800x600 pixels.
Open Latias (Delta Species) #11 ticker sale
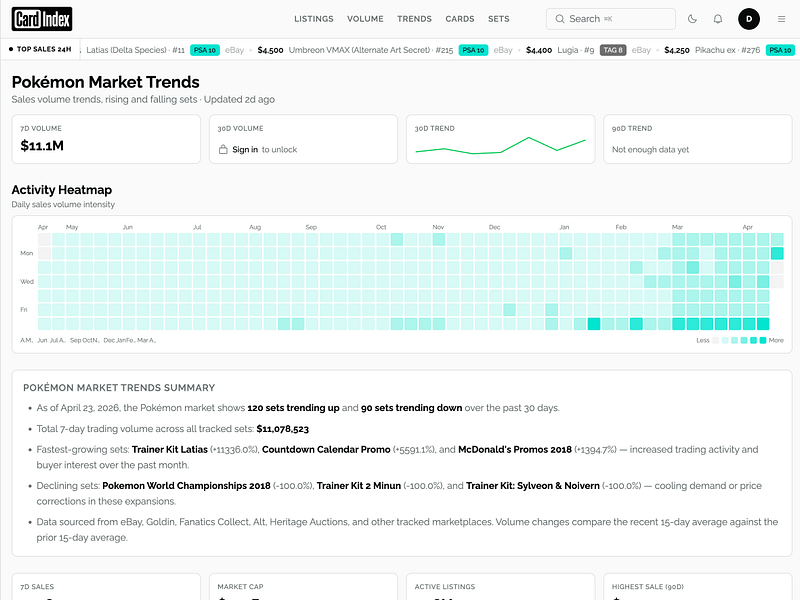coord(135,50)
